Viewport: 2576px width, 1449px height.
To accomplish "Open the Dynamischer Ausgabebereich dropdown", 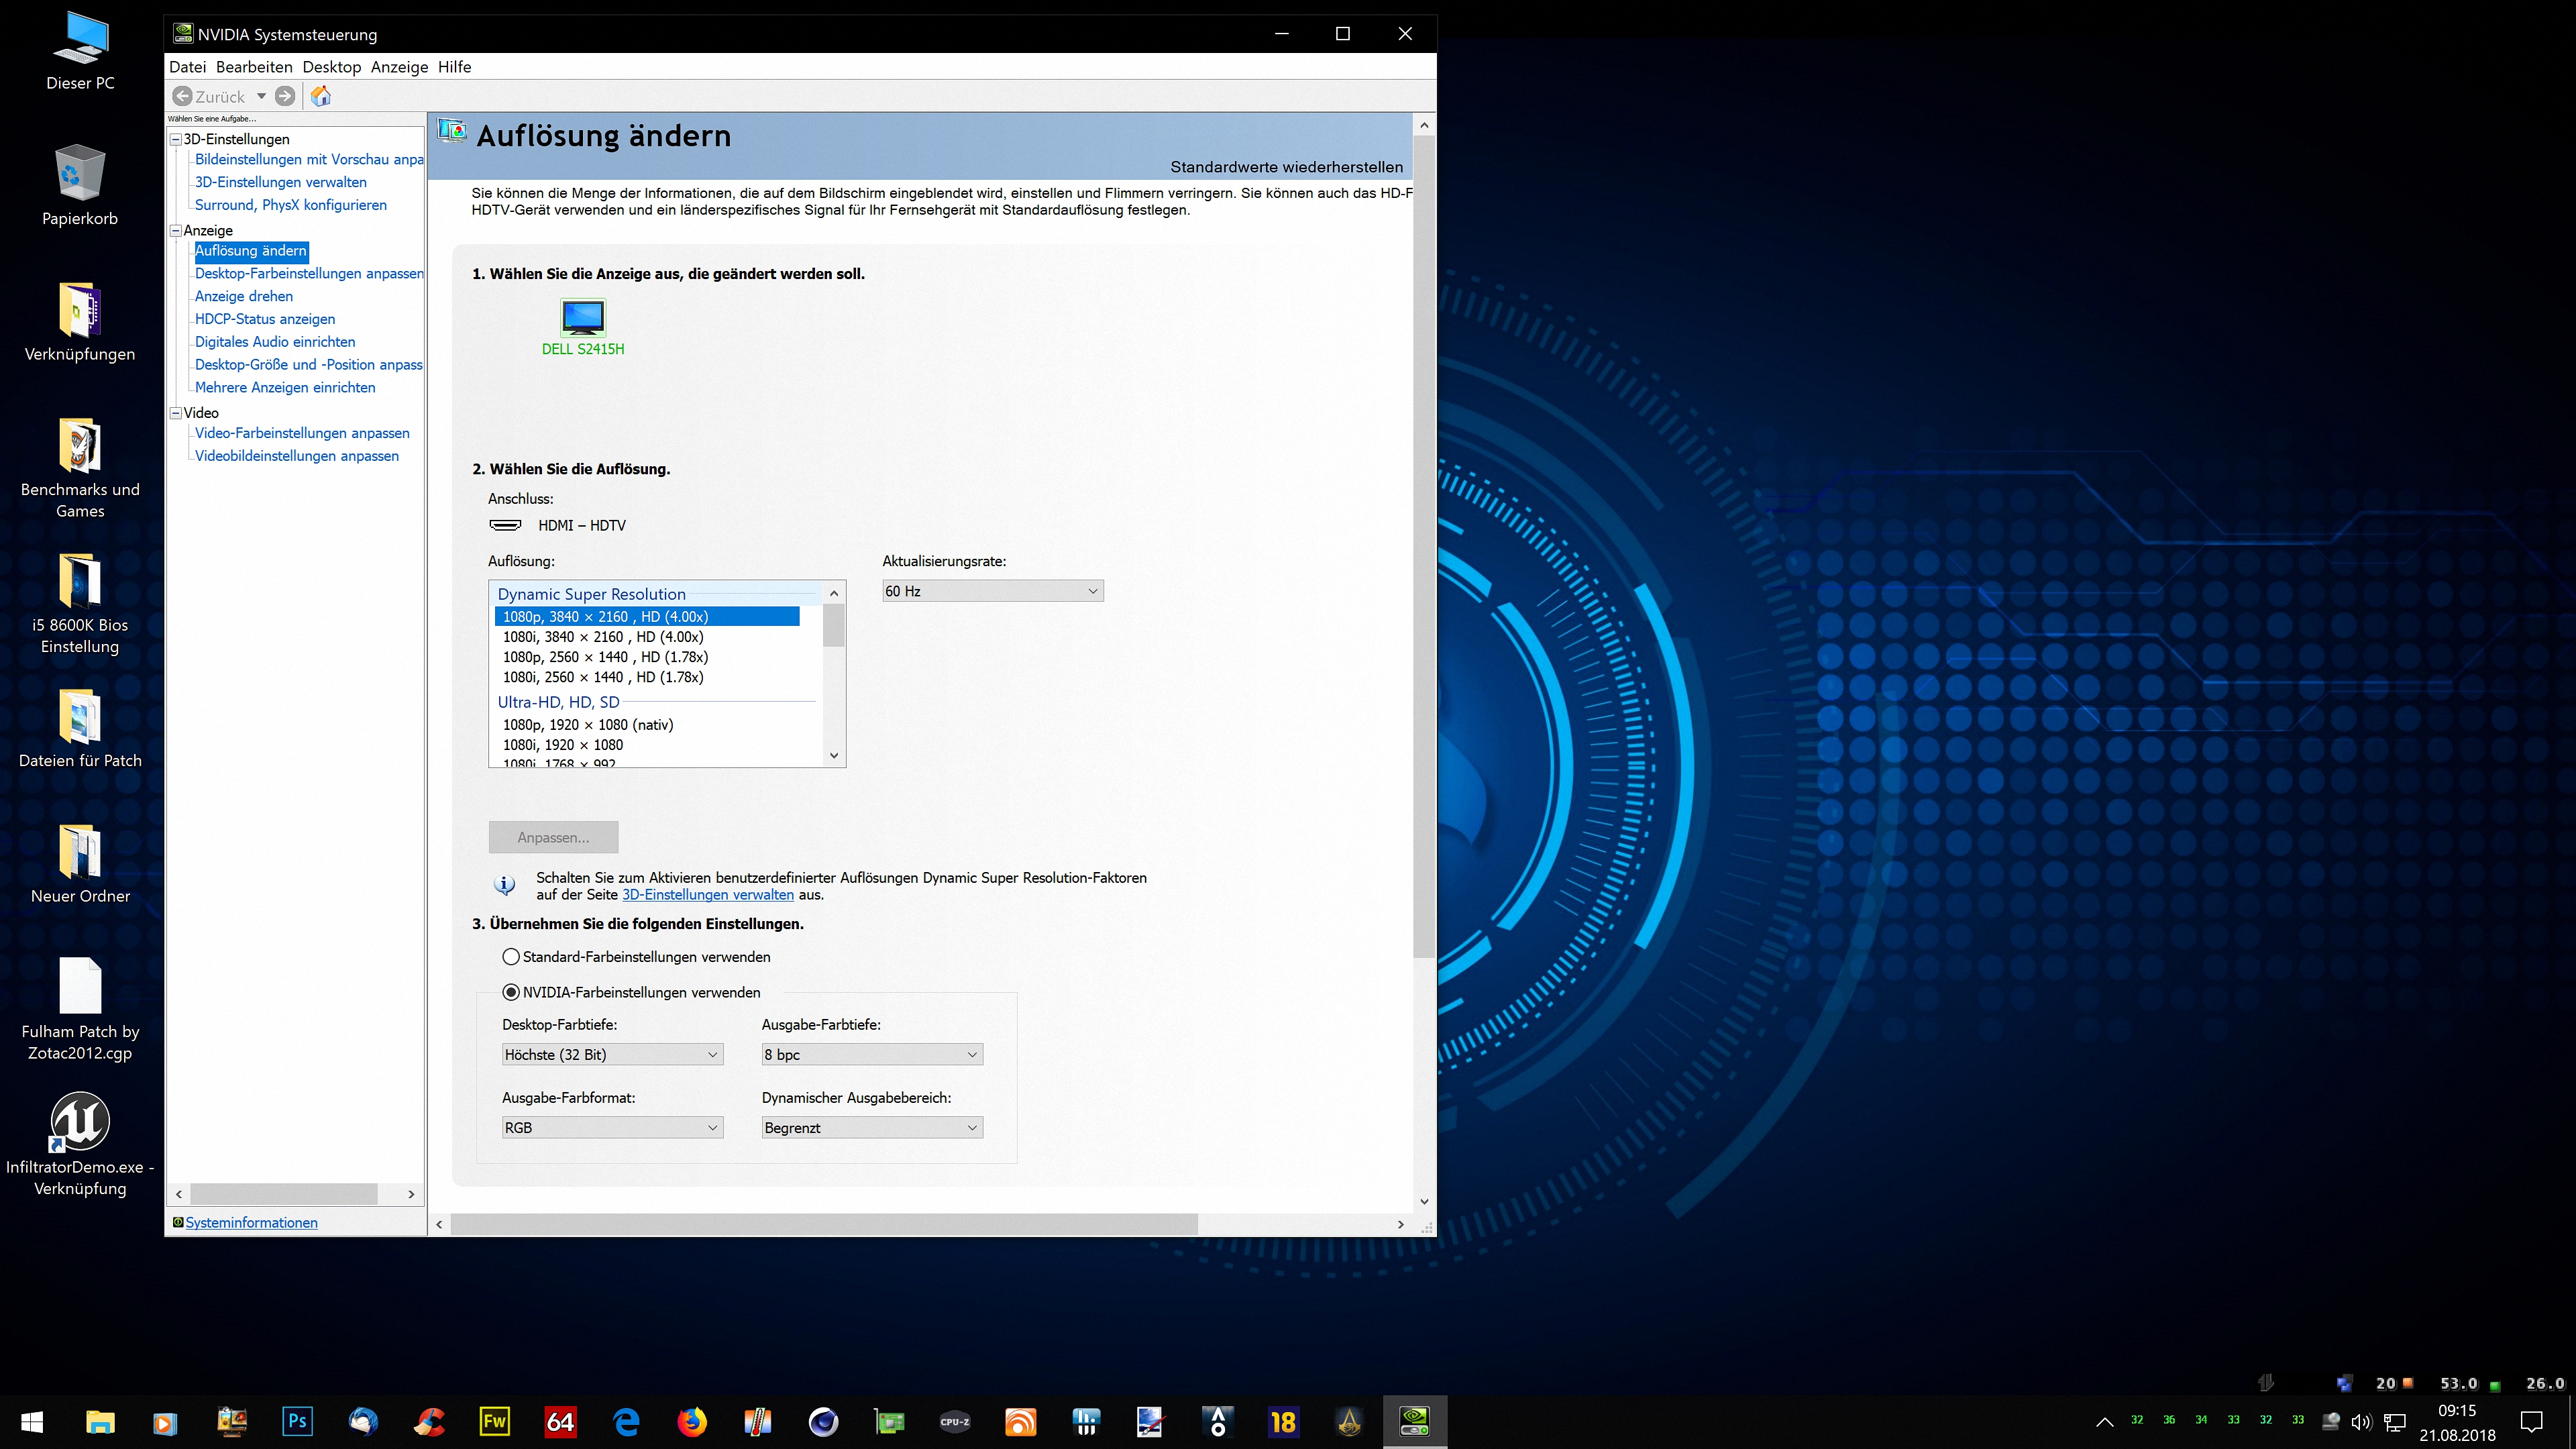I will pos(871,1127).
